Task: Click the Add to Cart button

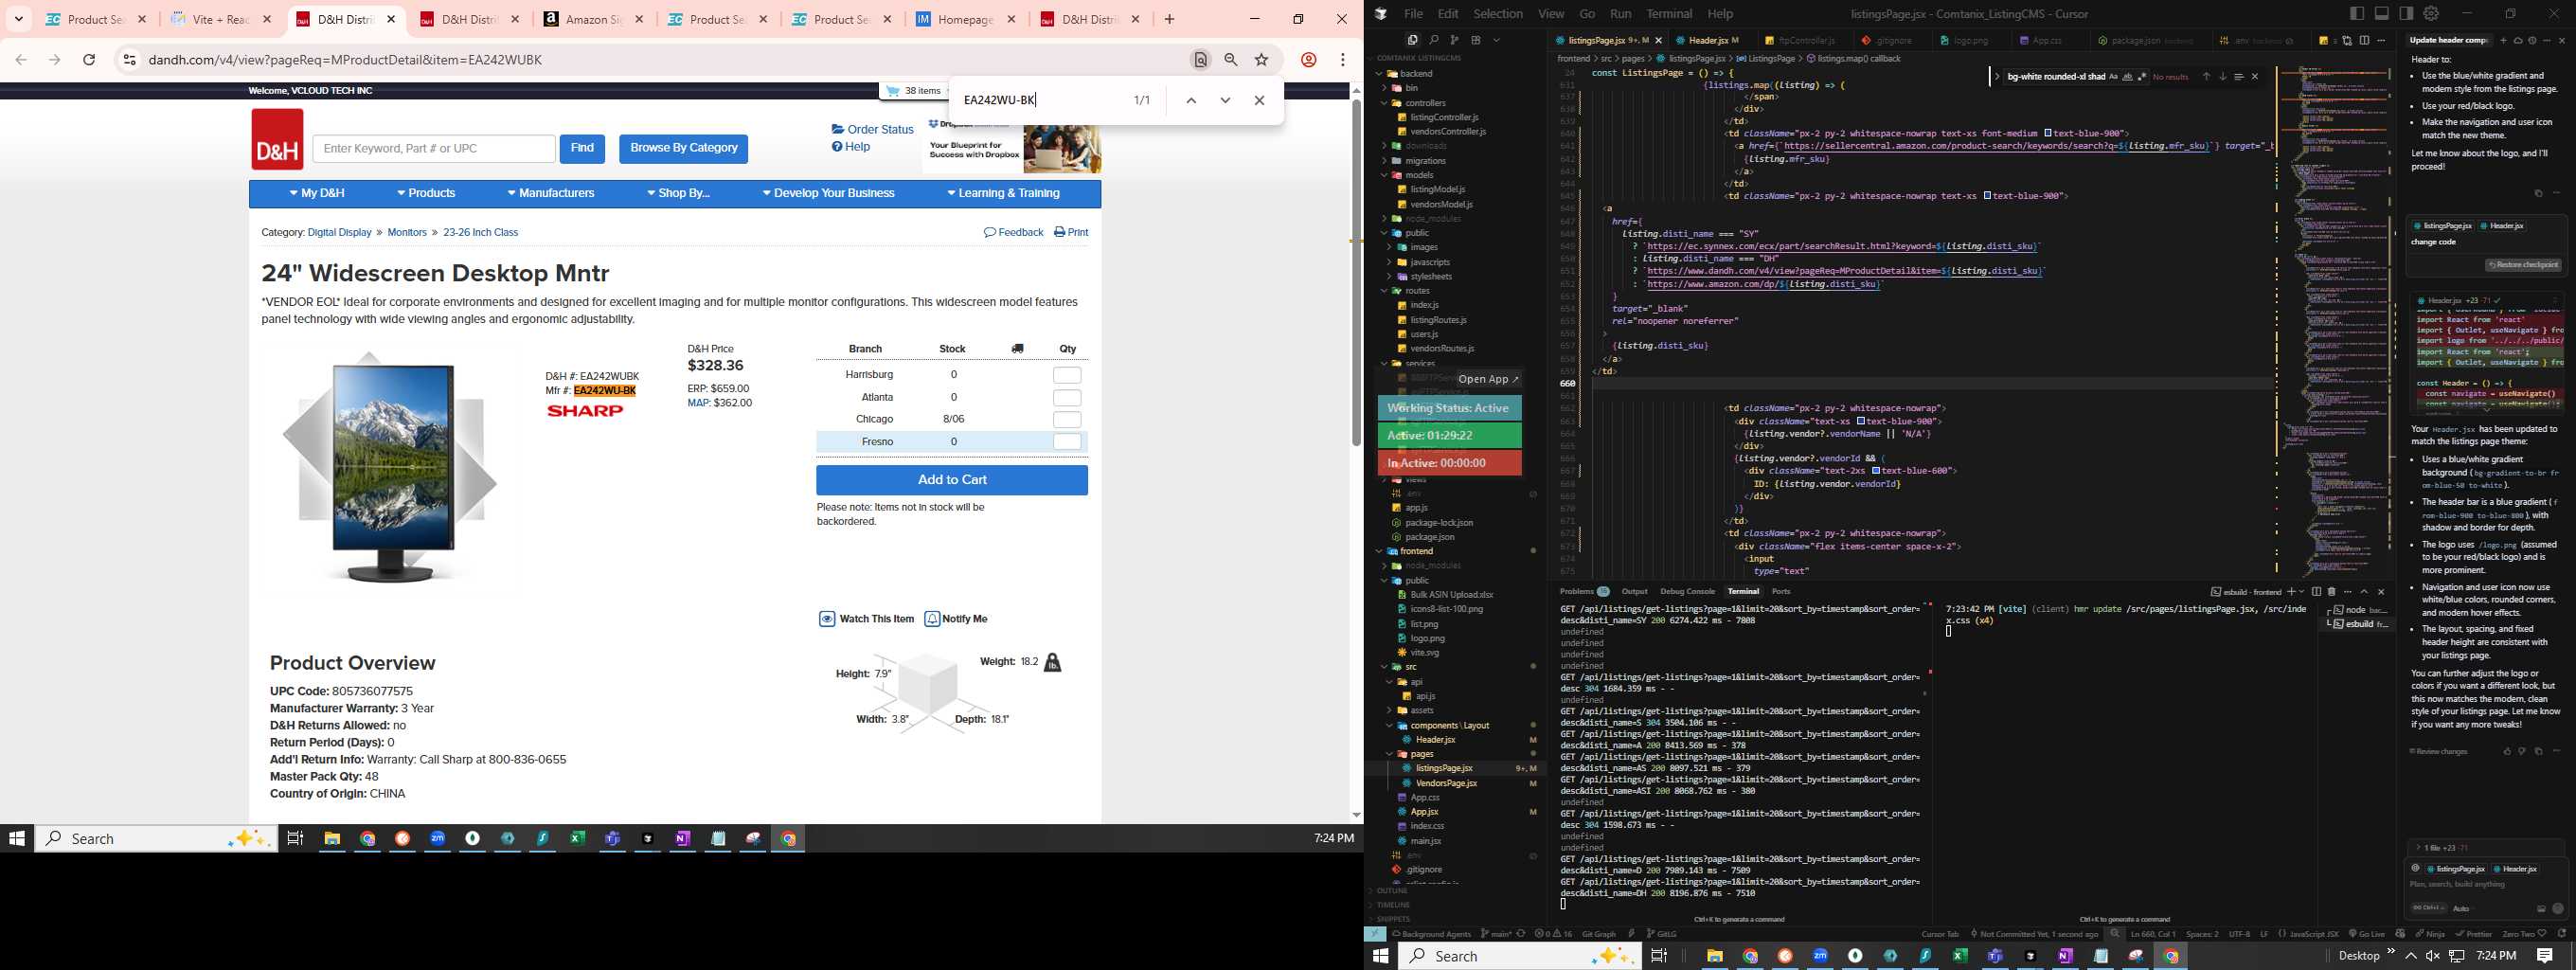Action: 952,480
